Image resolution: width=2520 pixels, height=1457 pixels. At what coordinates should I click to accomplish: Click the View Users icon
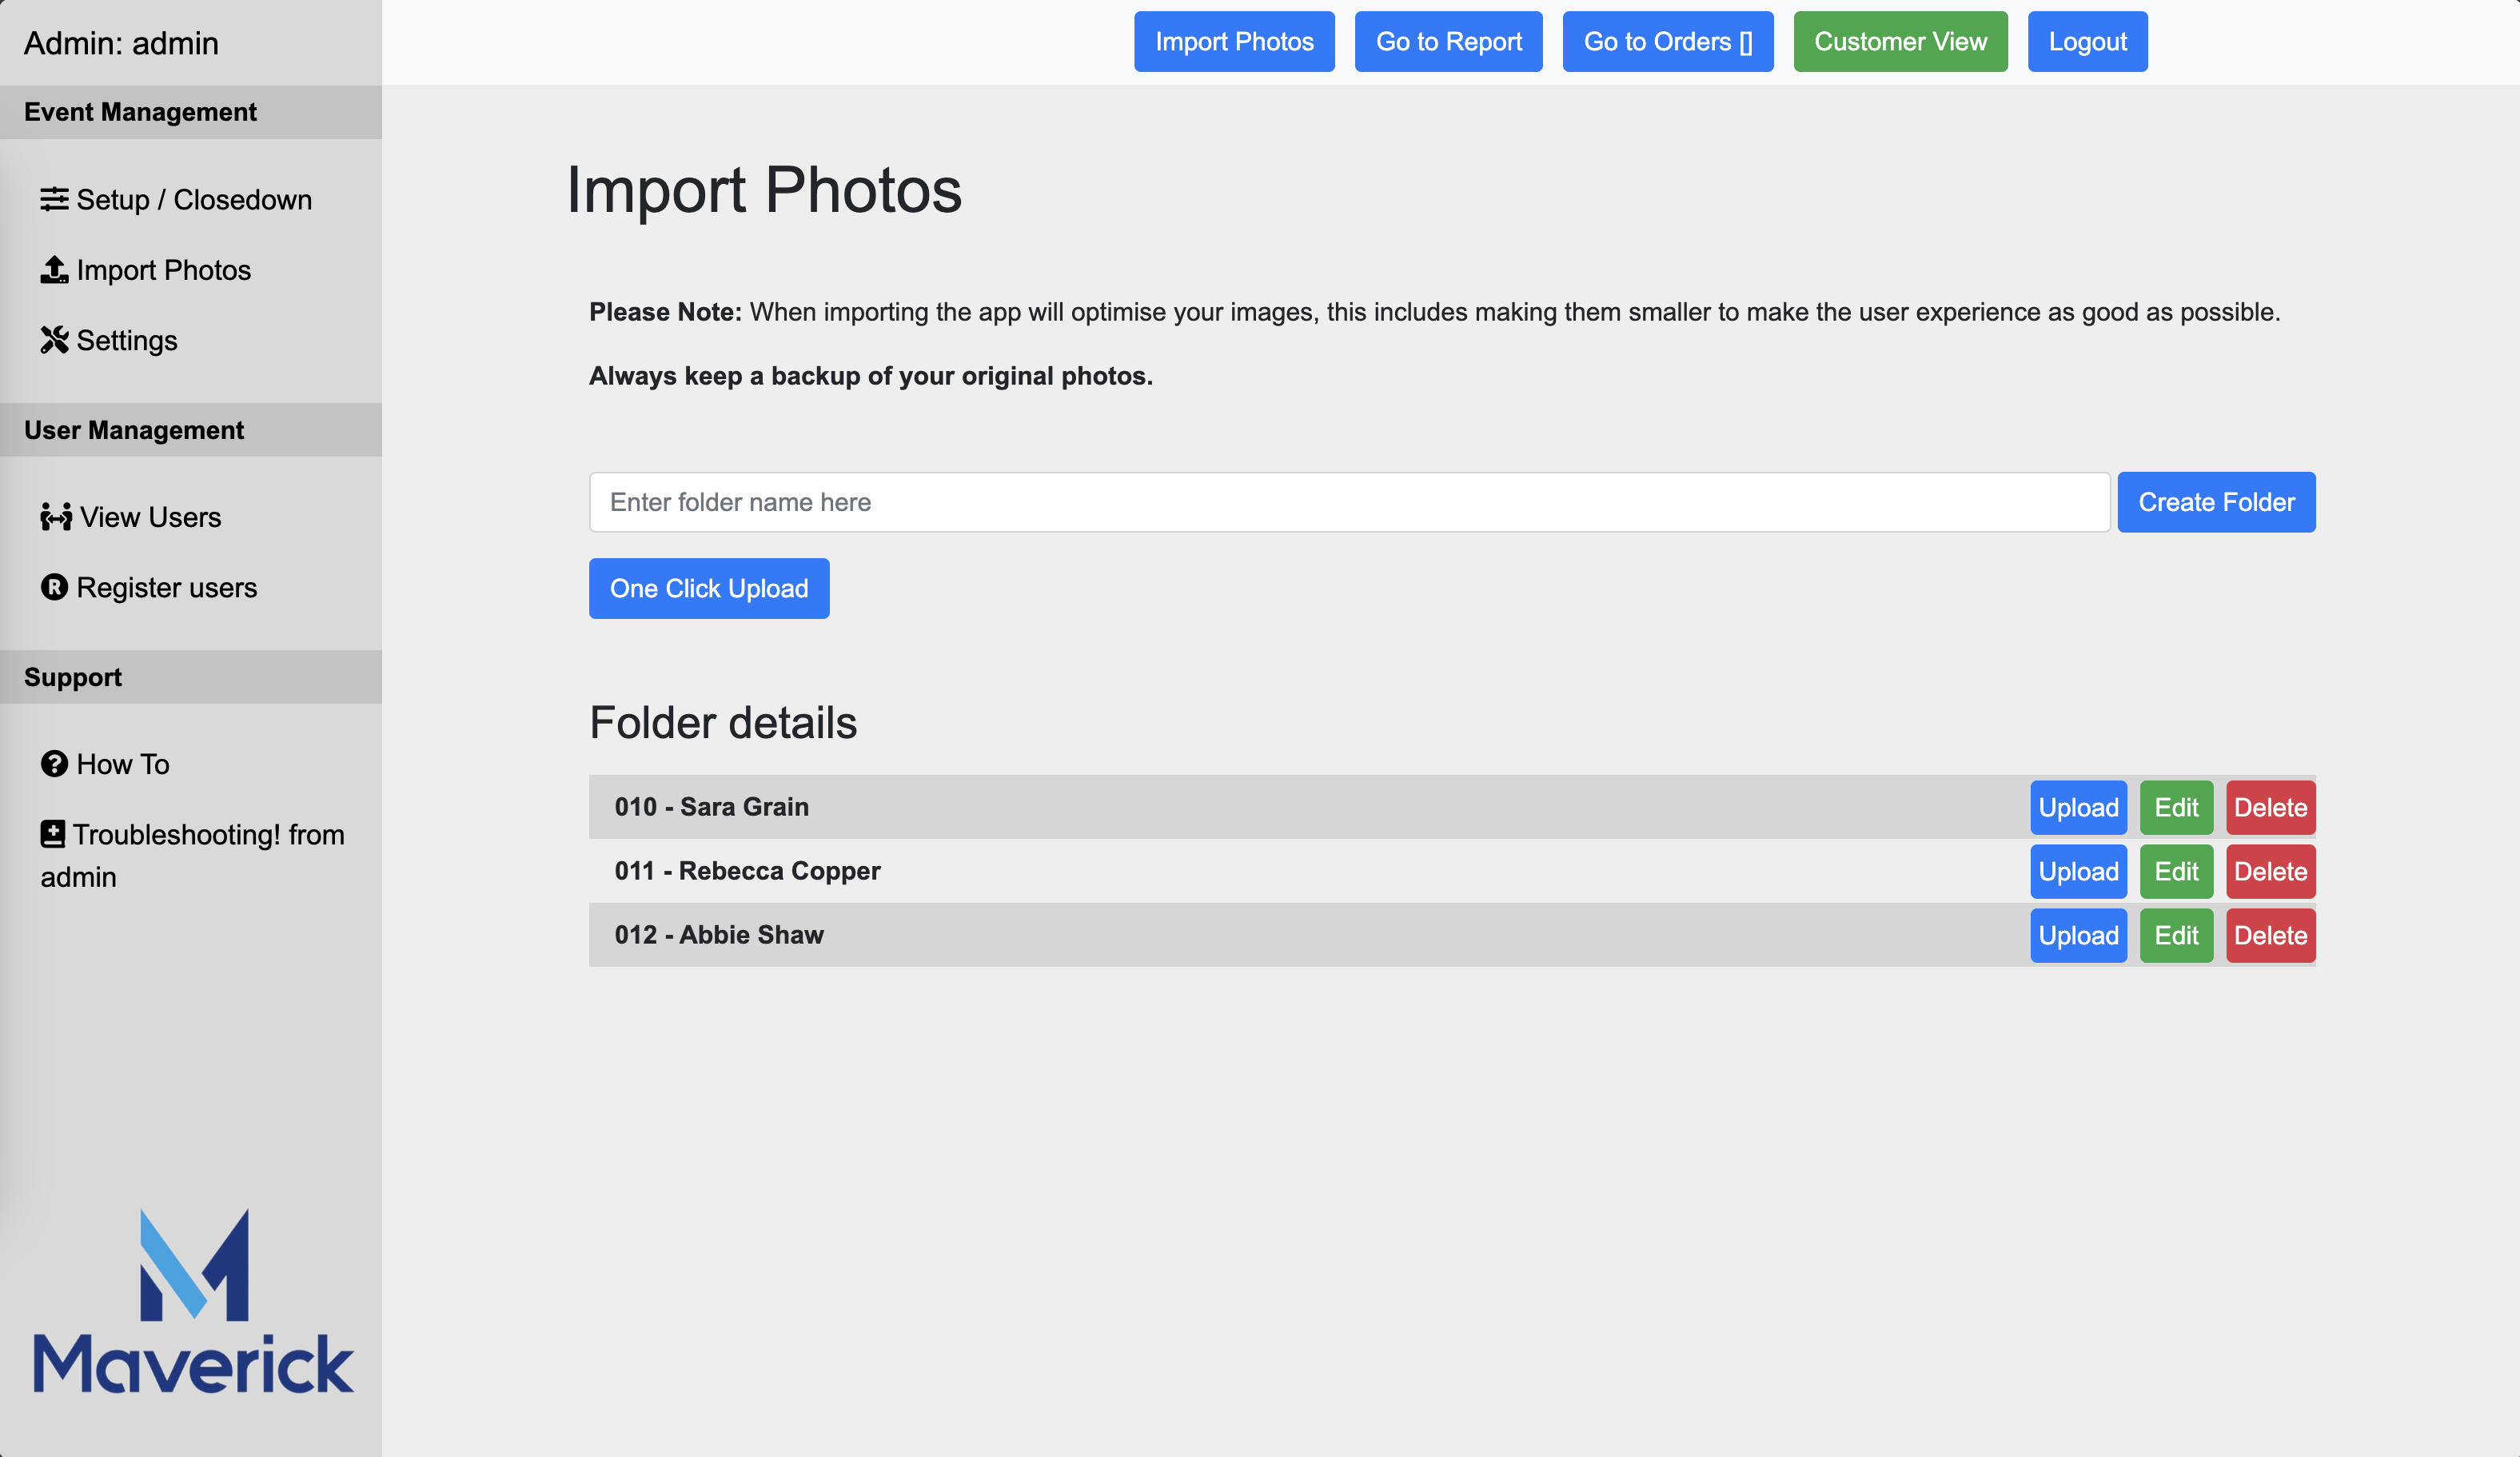tap(58, 517)
